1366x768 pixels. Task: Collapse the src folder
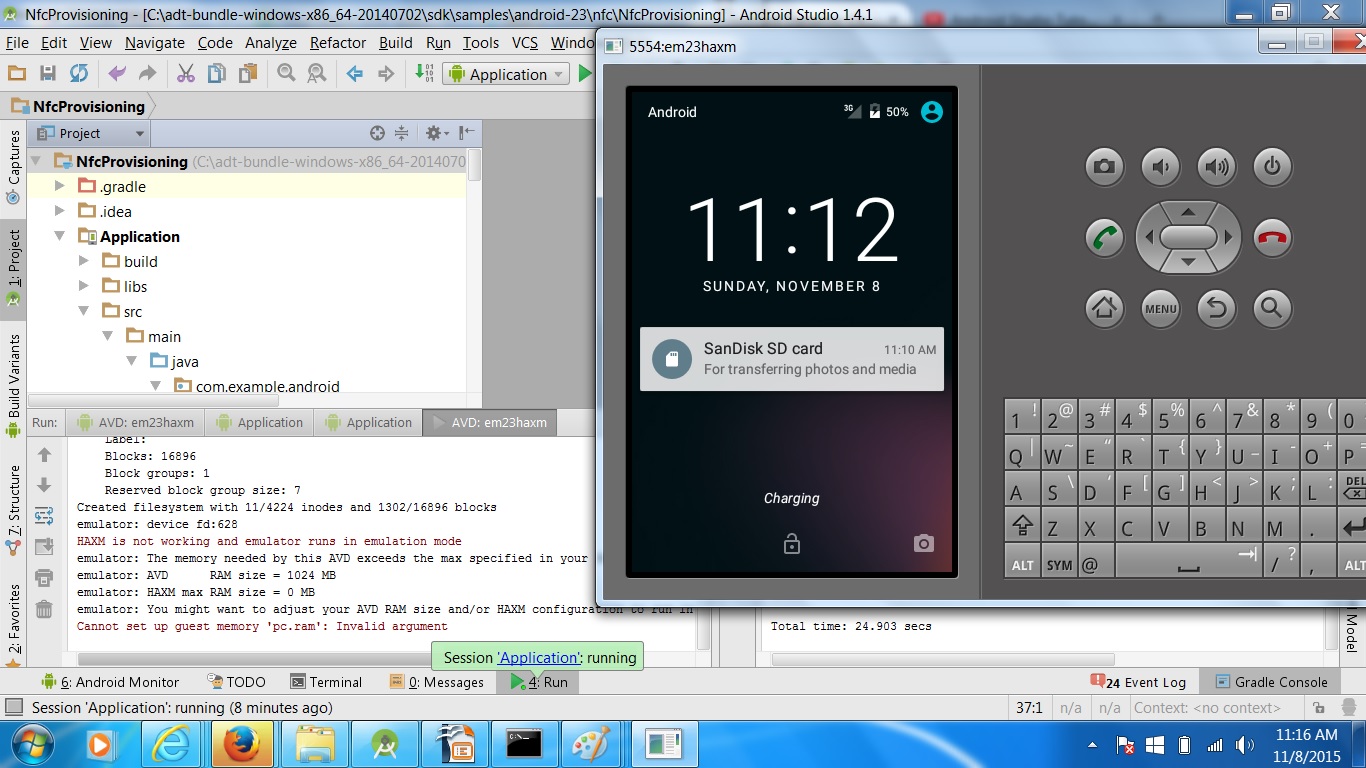point(84,311)
